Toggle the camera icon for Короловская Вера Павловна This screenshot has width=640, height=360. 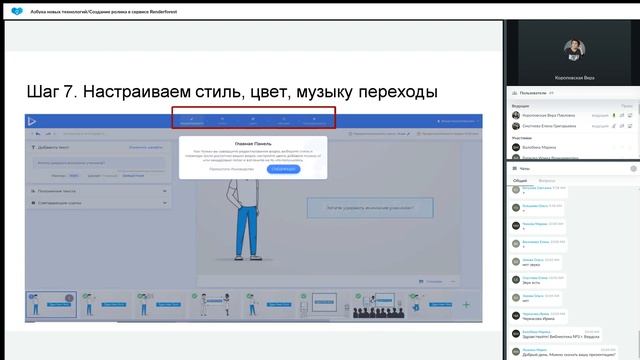click(622, 116)
